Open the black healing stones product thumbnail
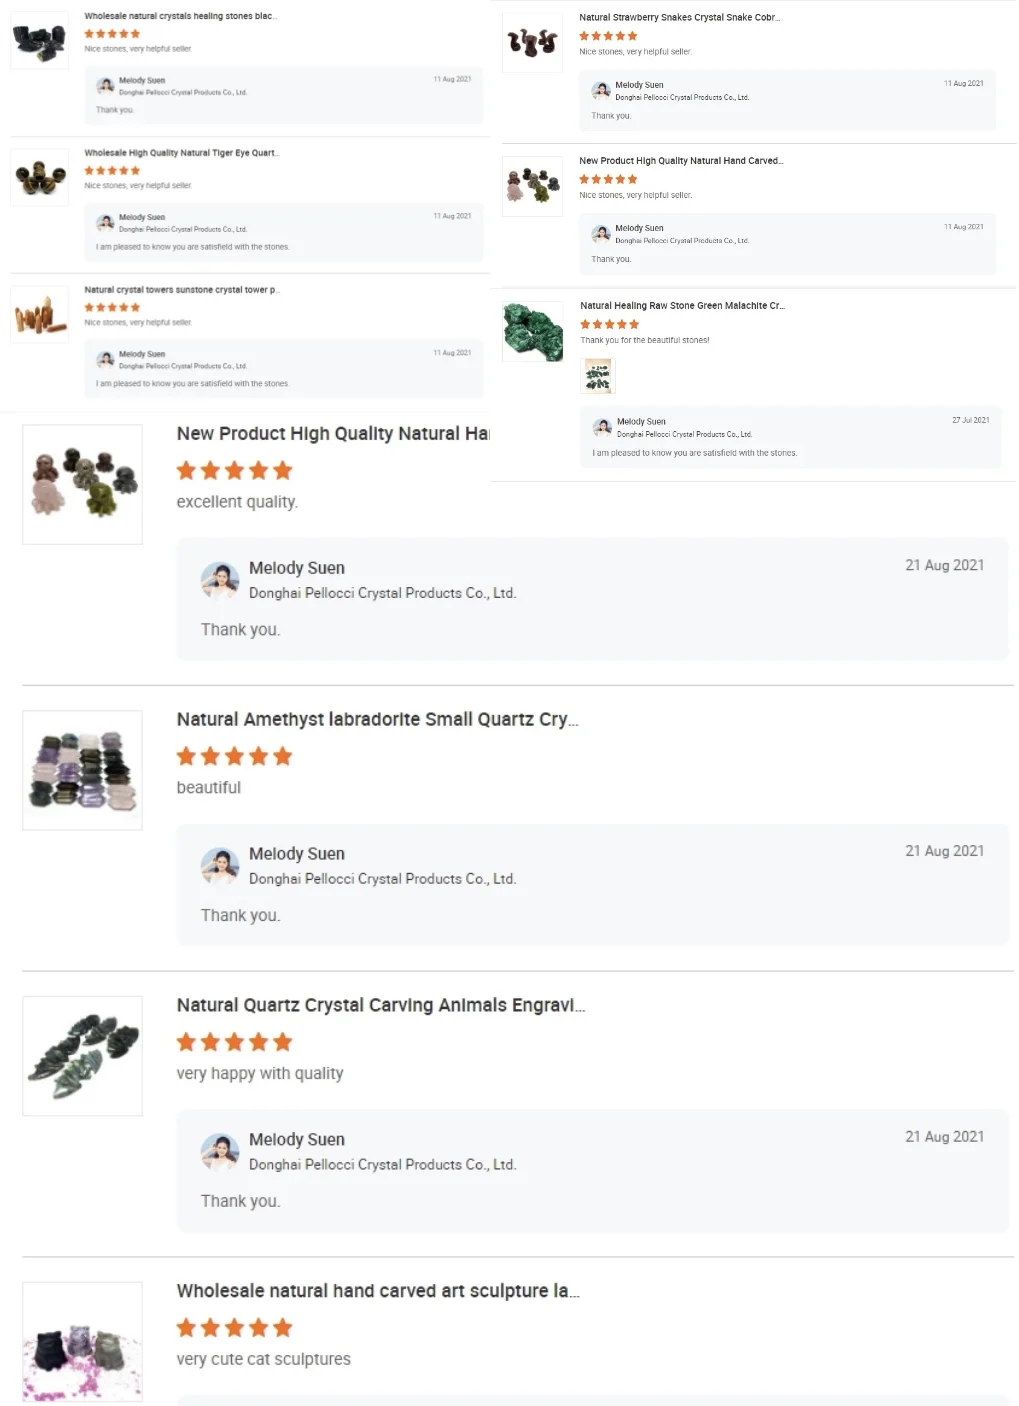Screen dimensions: 1019x1406 coord(40,41)
